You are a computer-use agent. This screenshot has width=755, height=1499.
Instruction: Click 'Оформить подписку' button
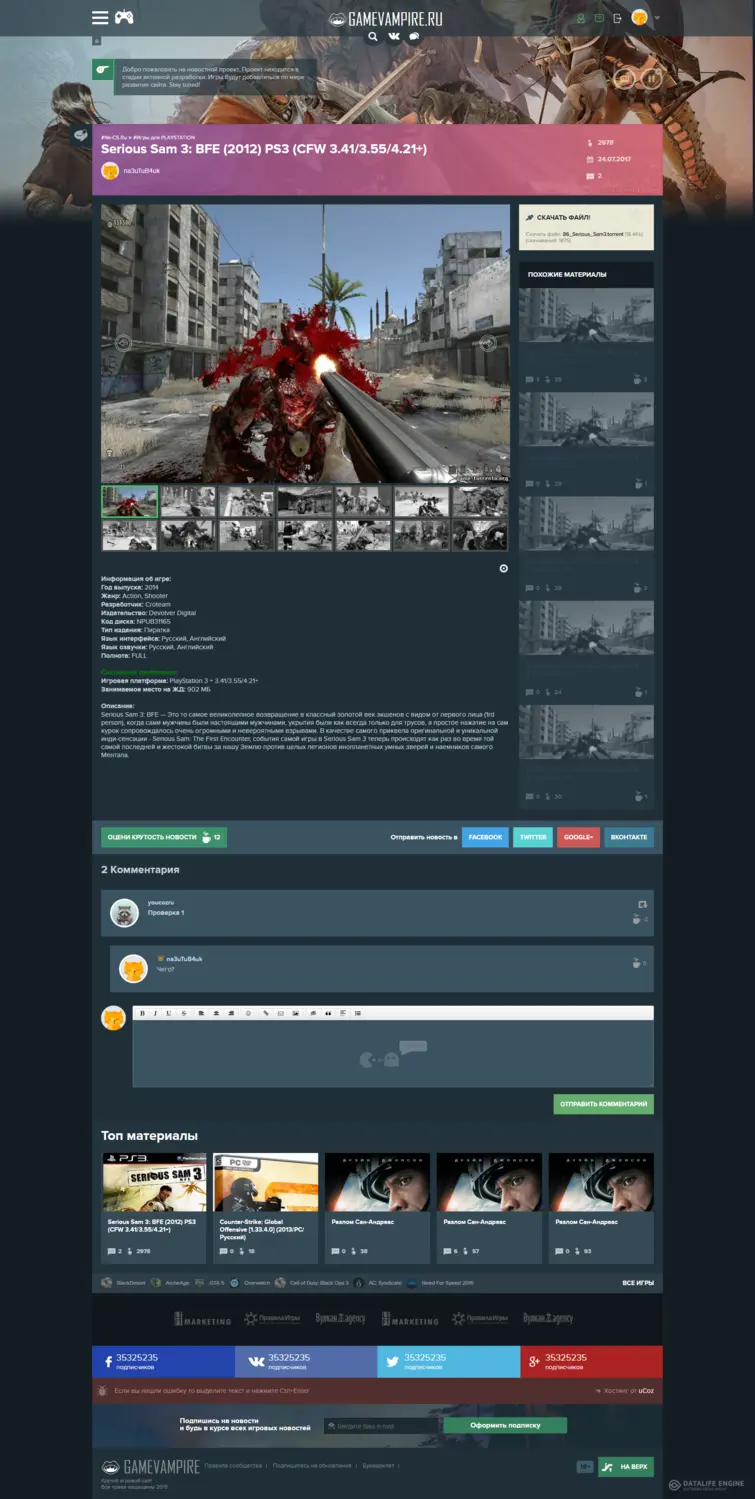point(505,1425)
